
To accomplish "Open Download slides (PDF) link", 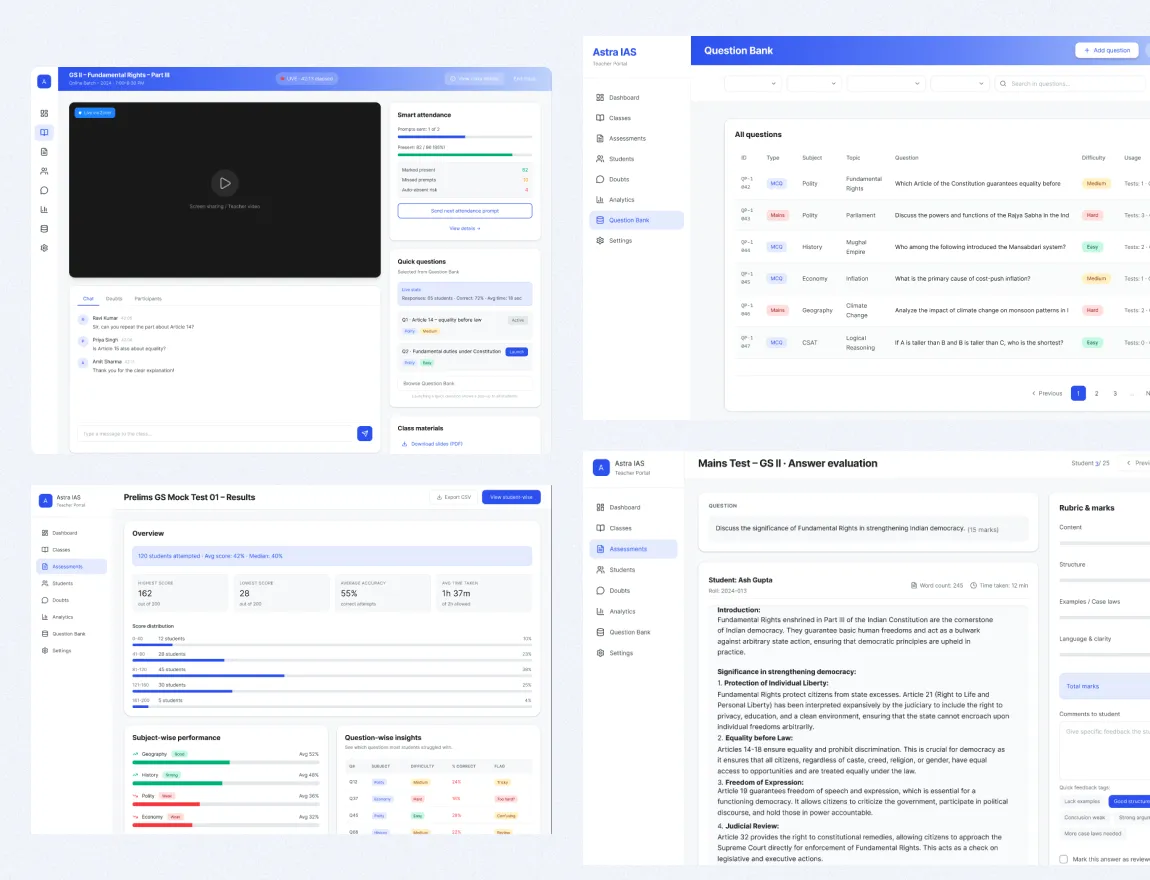I will [436, 444].
